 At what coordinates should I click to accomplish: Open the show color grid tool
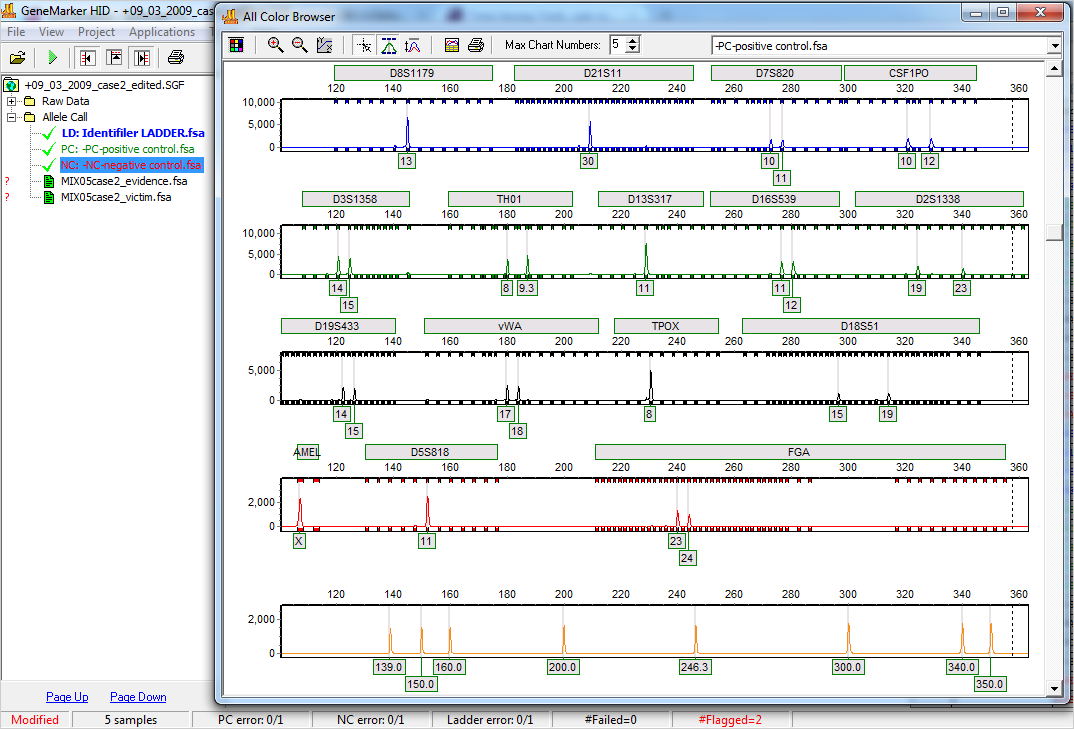click(x=236, y=45)
